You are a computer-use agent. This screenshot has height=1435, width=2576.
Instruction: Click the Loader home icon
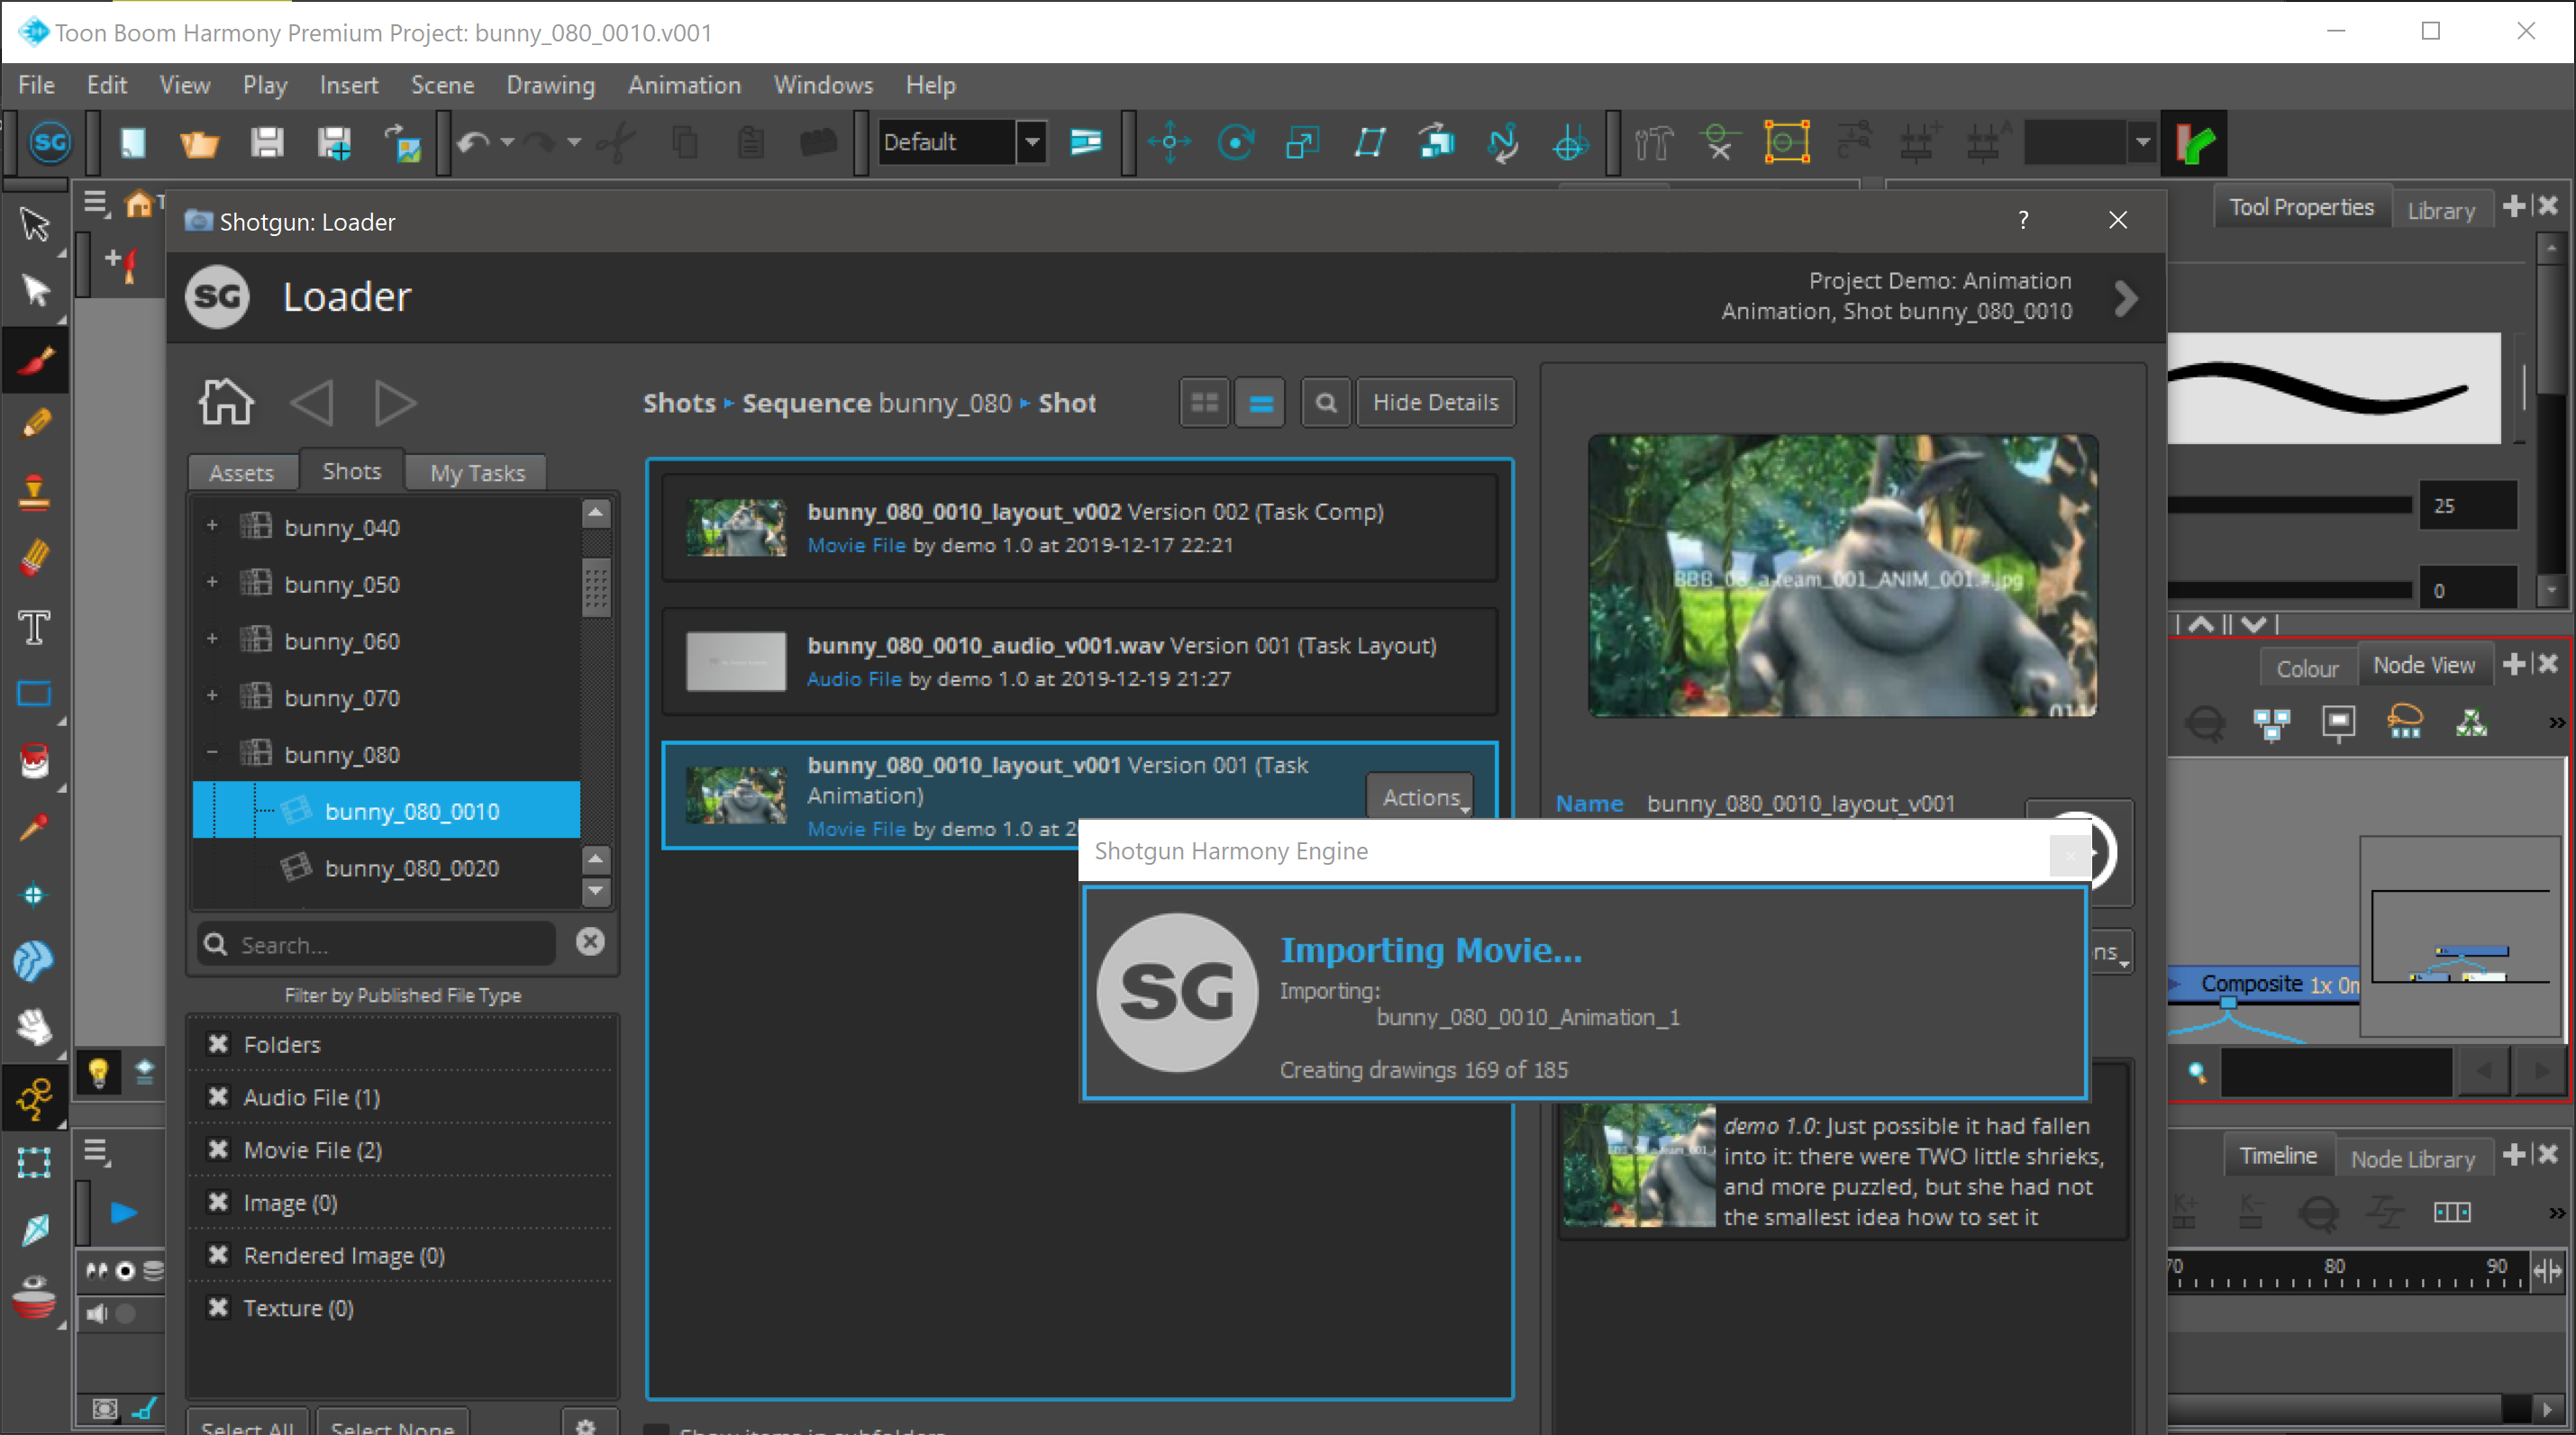(226, 402)
